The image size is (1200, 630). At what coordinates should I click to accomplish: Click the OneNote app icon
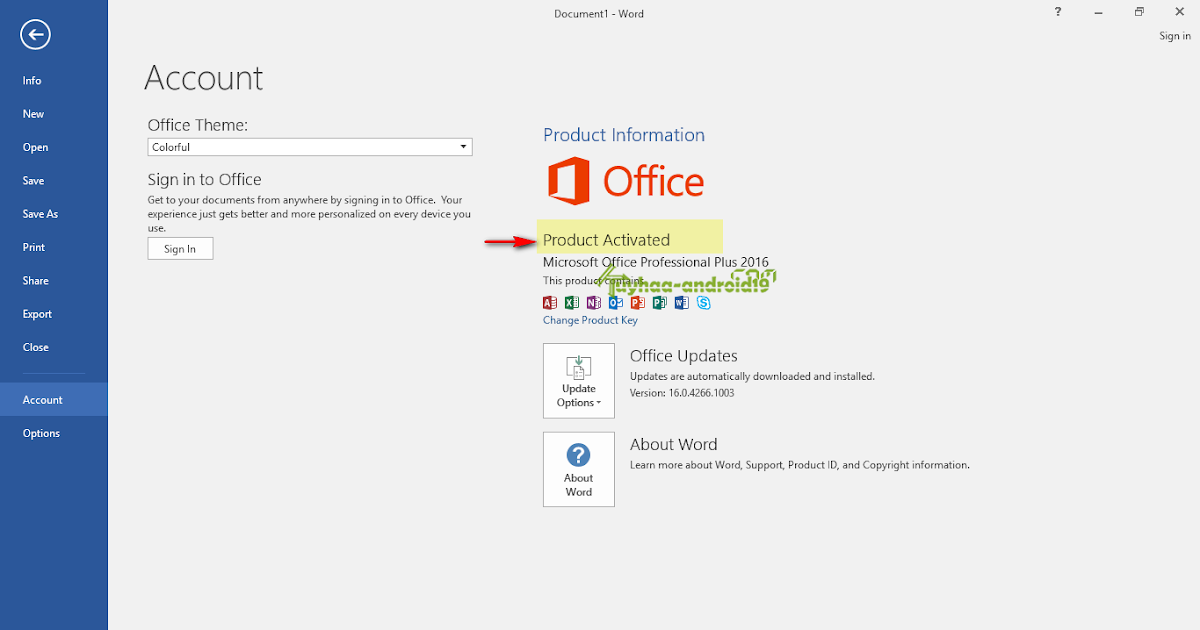593,302
